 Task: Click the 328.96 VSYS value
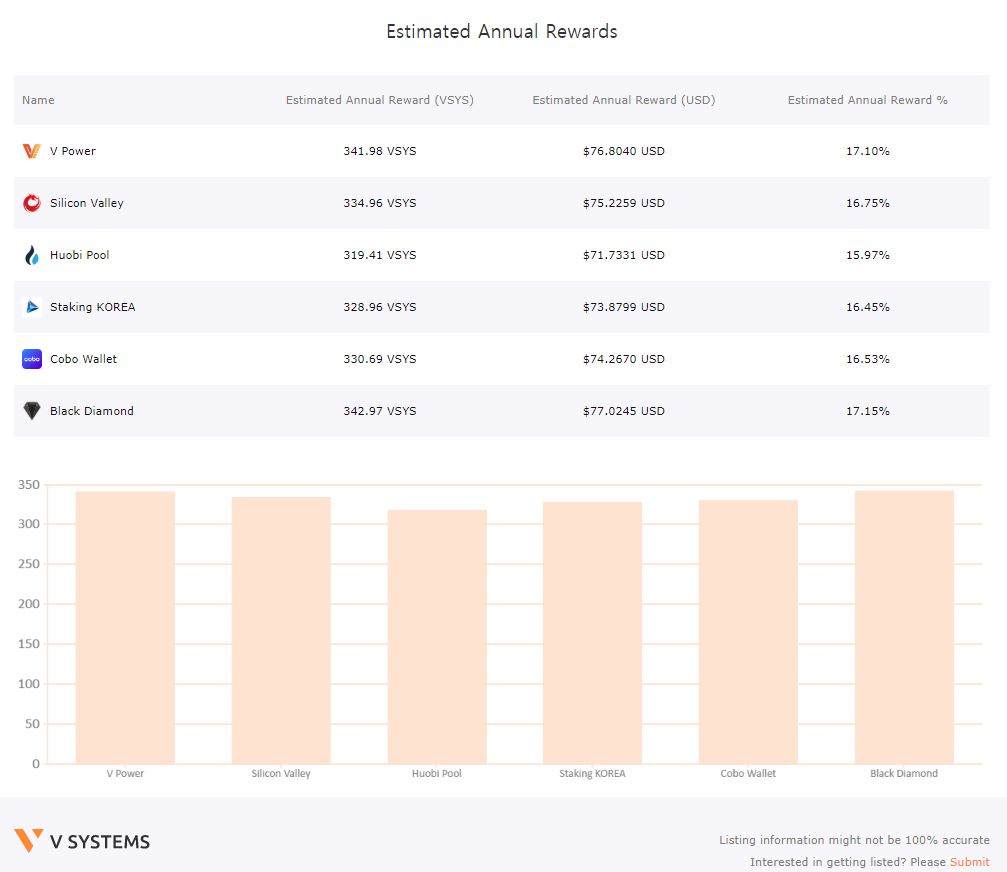(x=380, y=307)
